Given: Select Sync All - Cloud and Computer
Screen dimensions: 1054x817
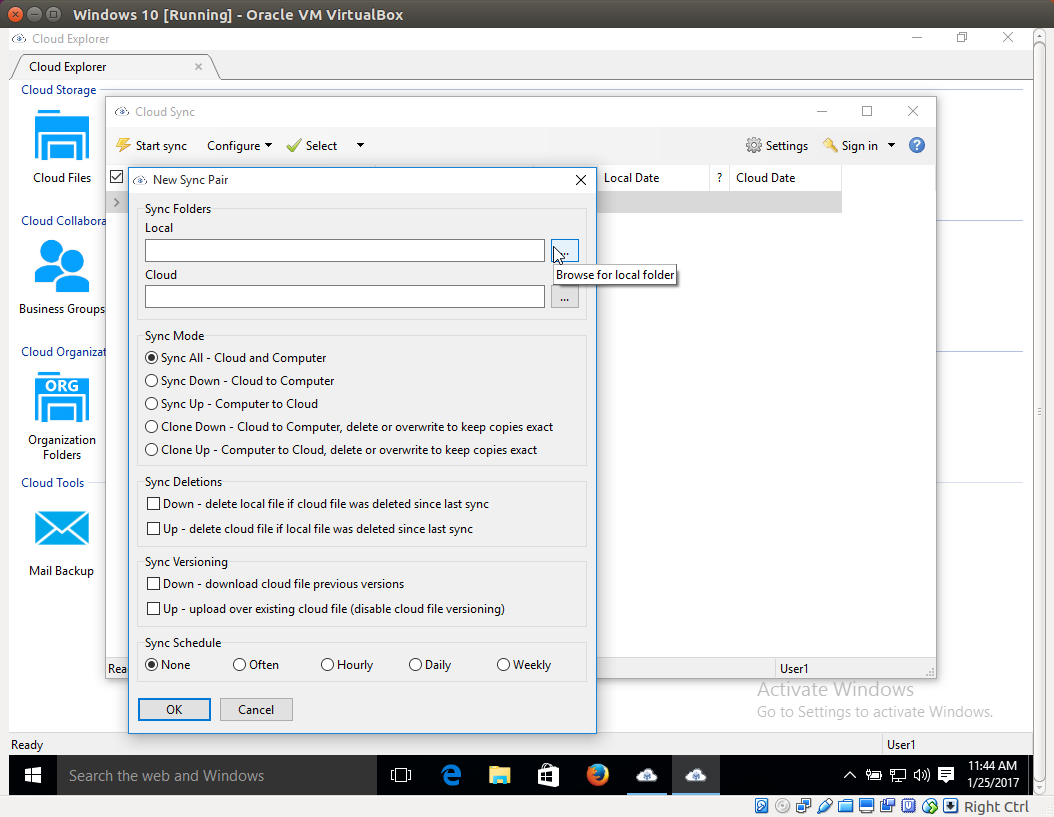Looking at the screenshot, I should (x=152, y=358).
